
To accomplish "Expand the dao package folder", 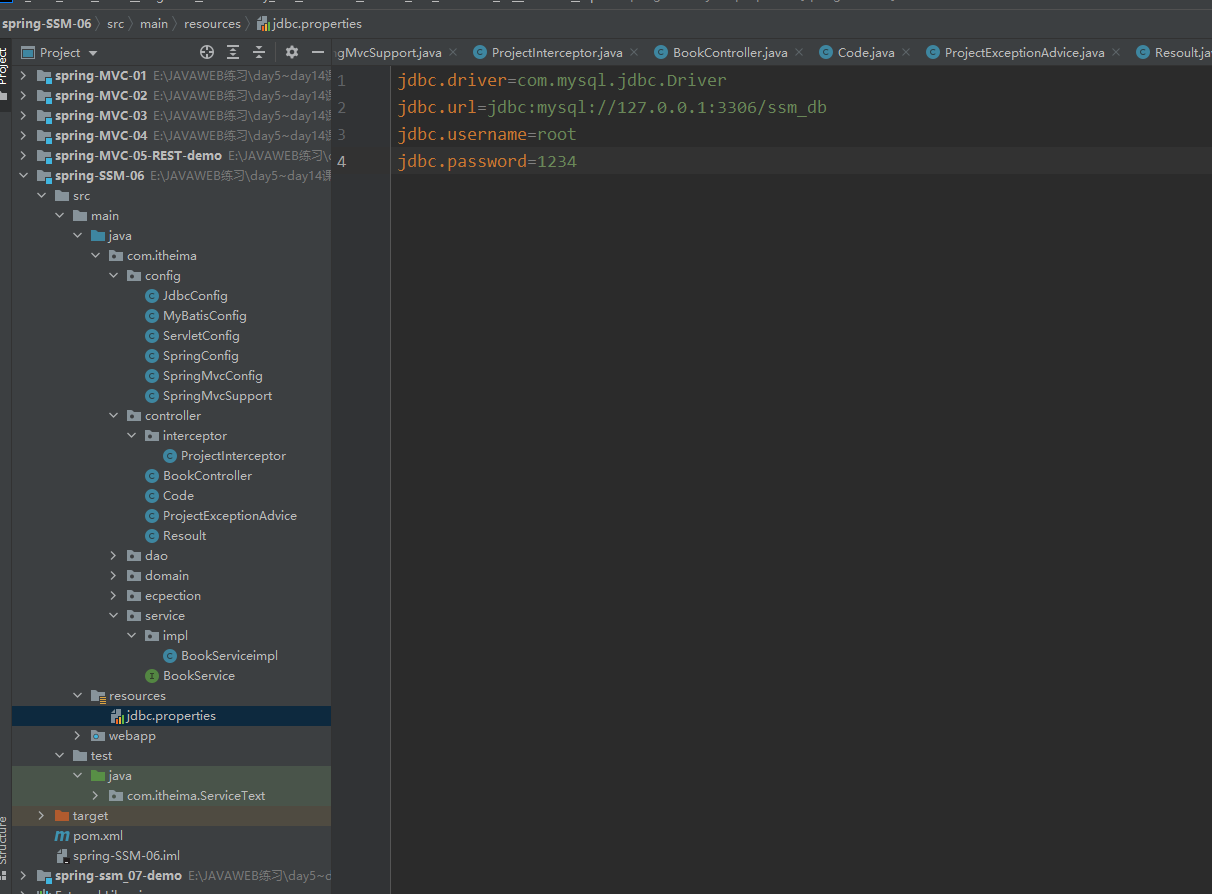I will (x=114, y=556).
